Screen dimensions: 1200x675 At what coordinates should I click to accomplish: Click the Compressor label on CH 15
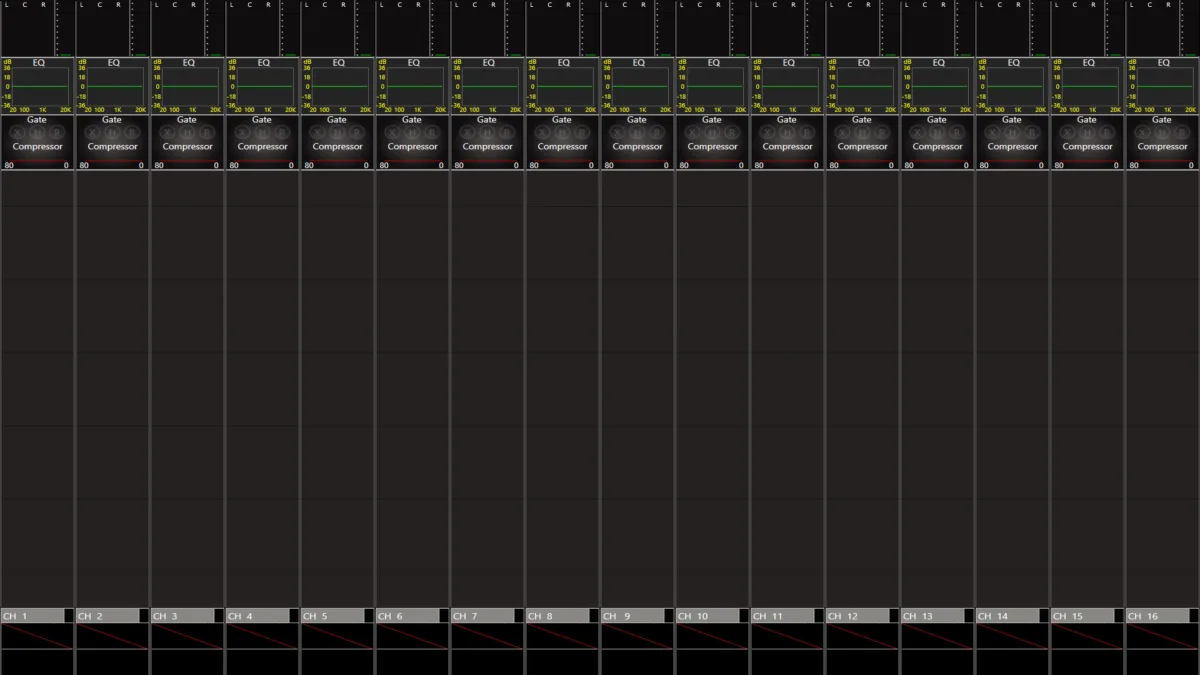click(x=1087, y=147)
